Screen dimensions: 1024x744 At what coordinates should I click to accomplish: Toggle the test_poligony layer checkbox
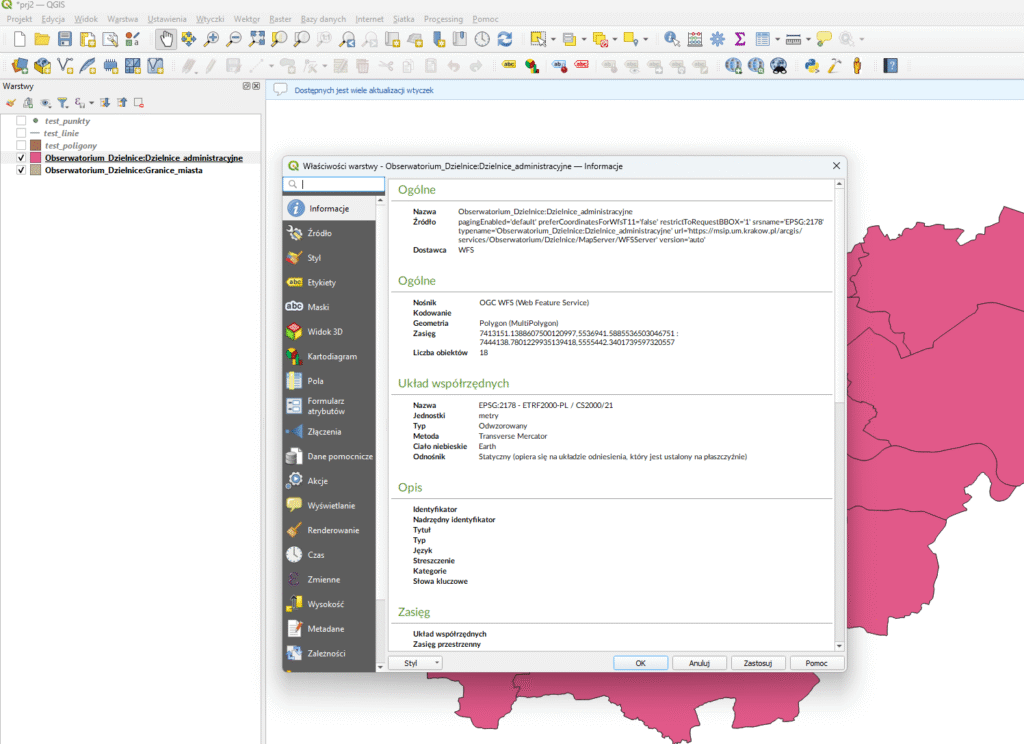tap(21, 145)
